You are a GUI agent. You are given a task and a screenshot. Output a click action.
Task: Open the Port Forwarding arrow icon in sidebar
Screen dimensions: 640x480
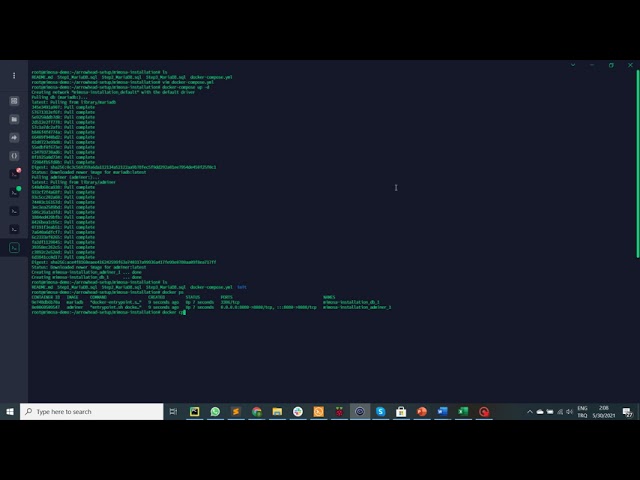(14, 138)
